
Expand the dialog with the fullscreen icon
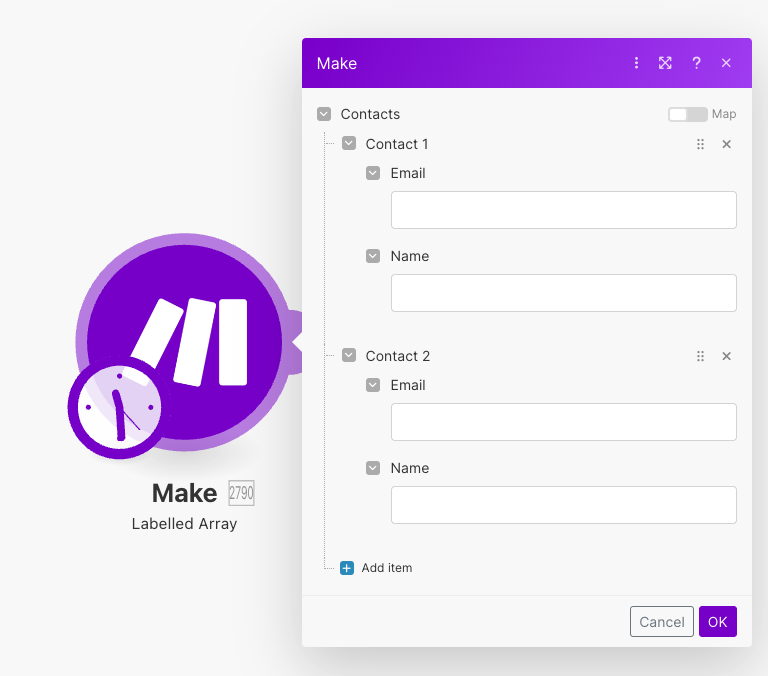(x=665, y=63)
